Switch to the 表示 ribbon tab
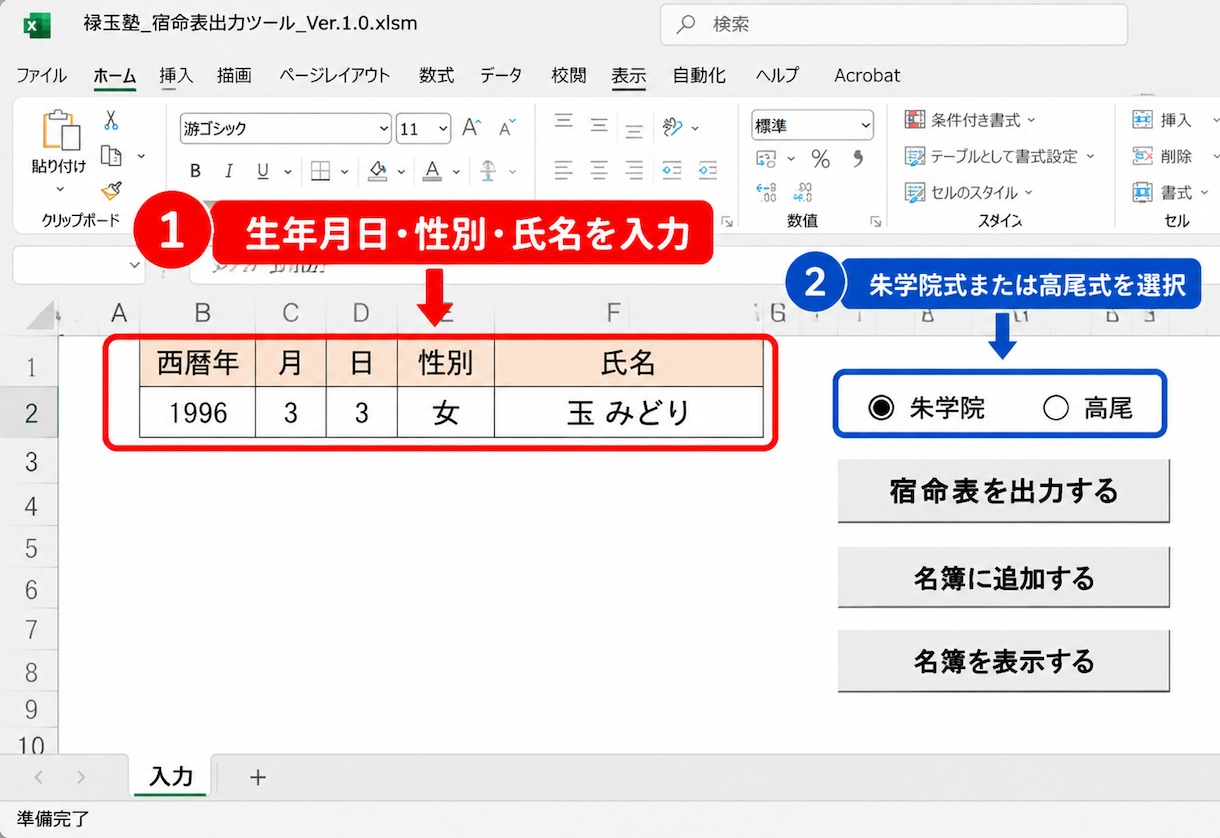This screenshot has width=1220, height=838. coord(629,75)
